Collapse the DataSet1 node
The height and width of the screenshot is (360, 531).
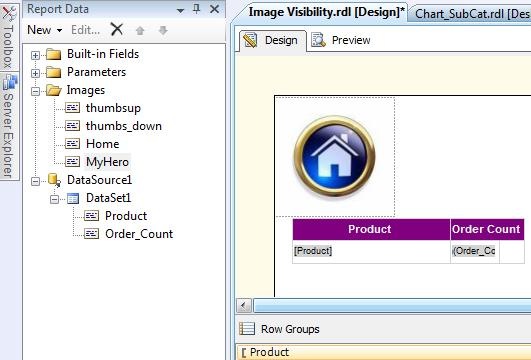54,199
